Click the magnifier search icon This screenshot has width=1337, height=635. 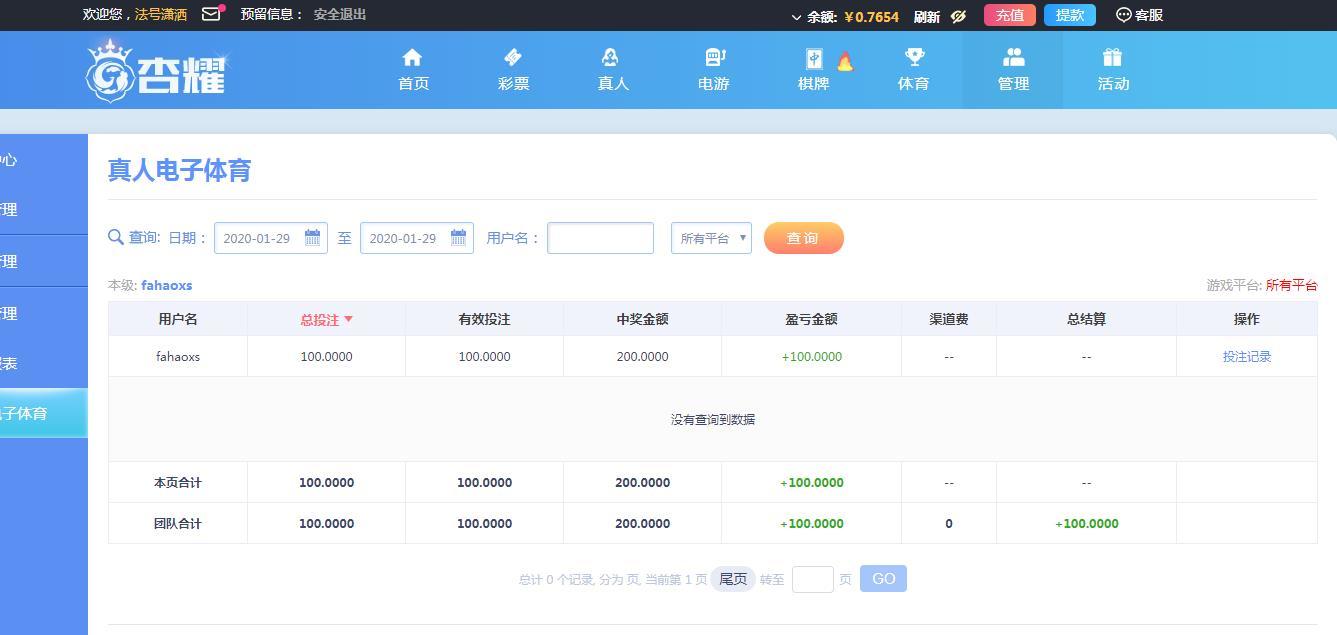[116, 237]
